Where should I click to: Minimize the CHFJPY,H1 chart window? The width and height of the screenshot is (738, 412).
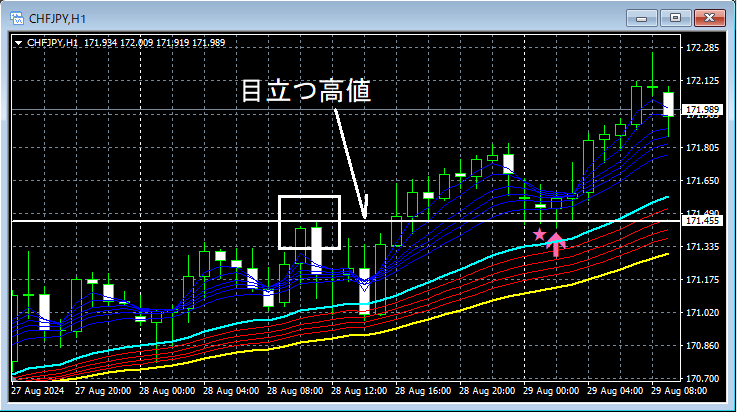point(641,18)
